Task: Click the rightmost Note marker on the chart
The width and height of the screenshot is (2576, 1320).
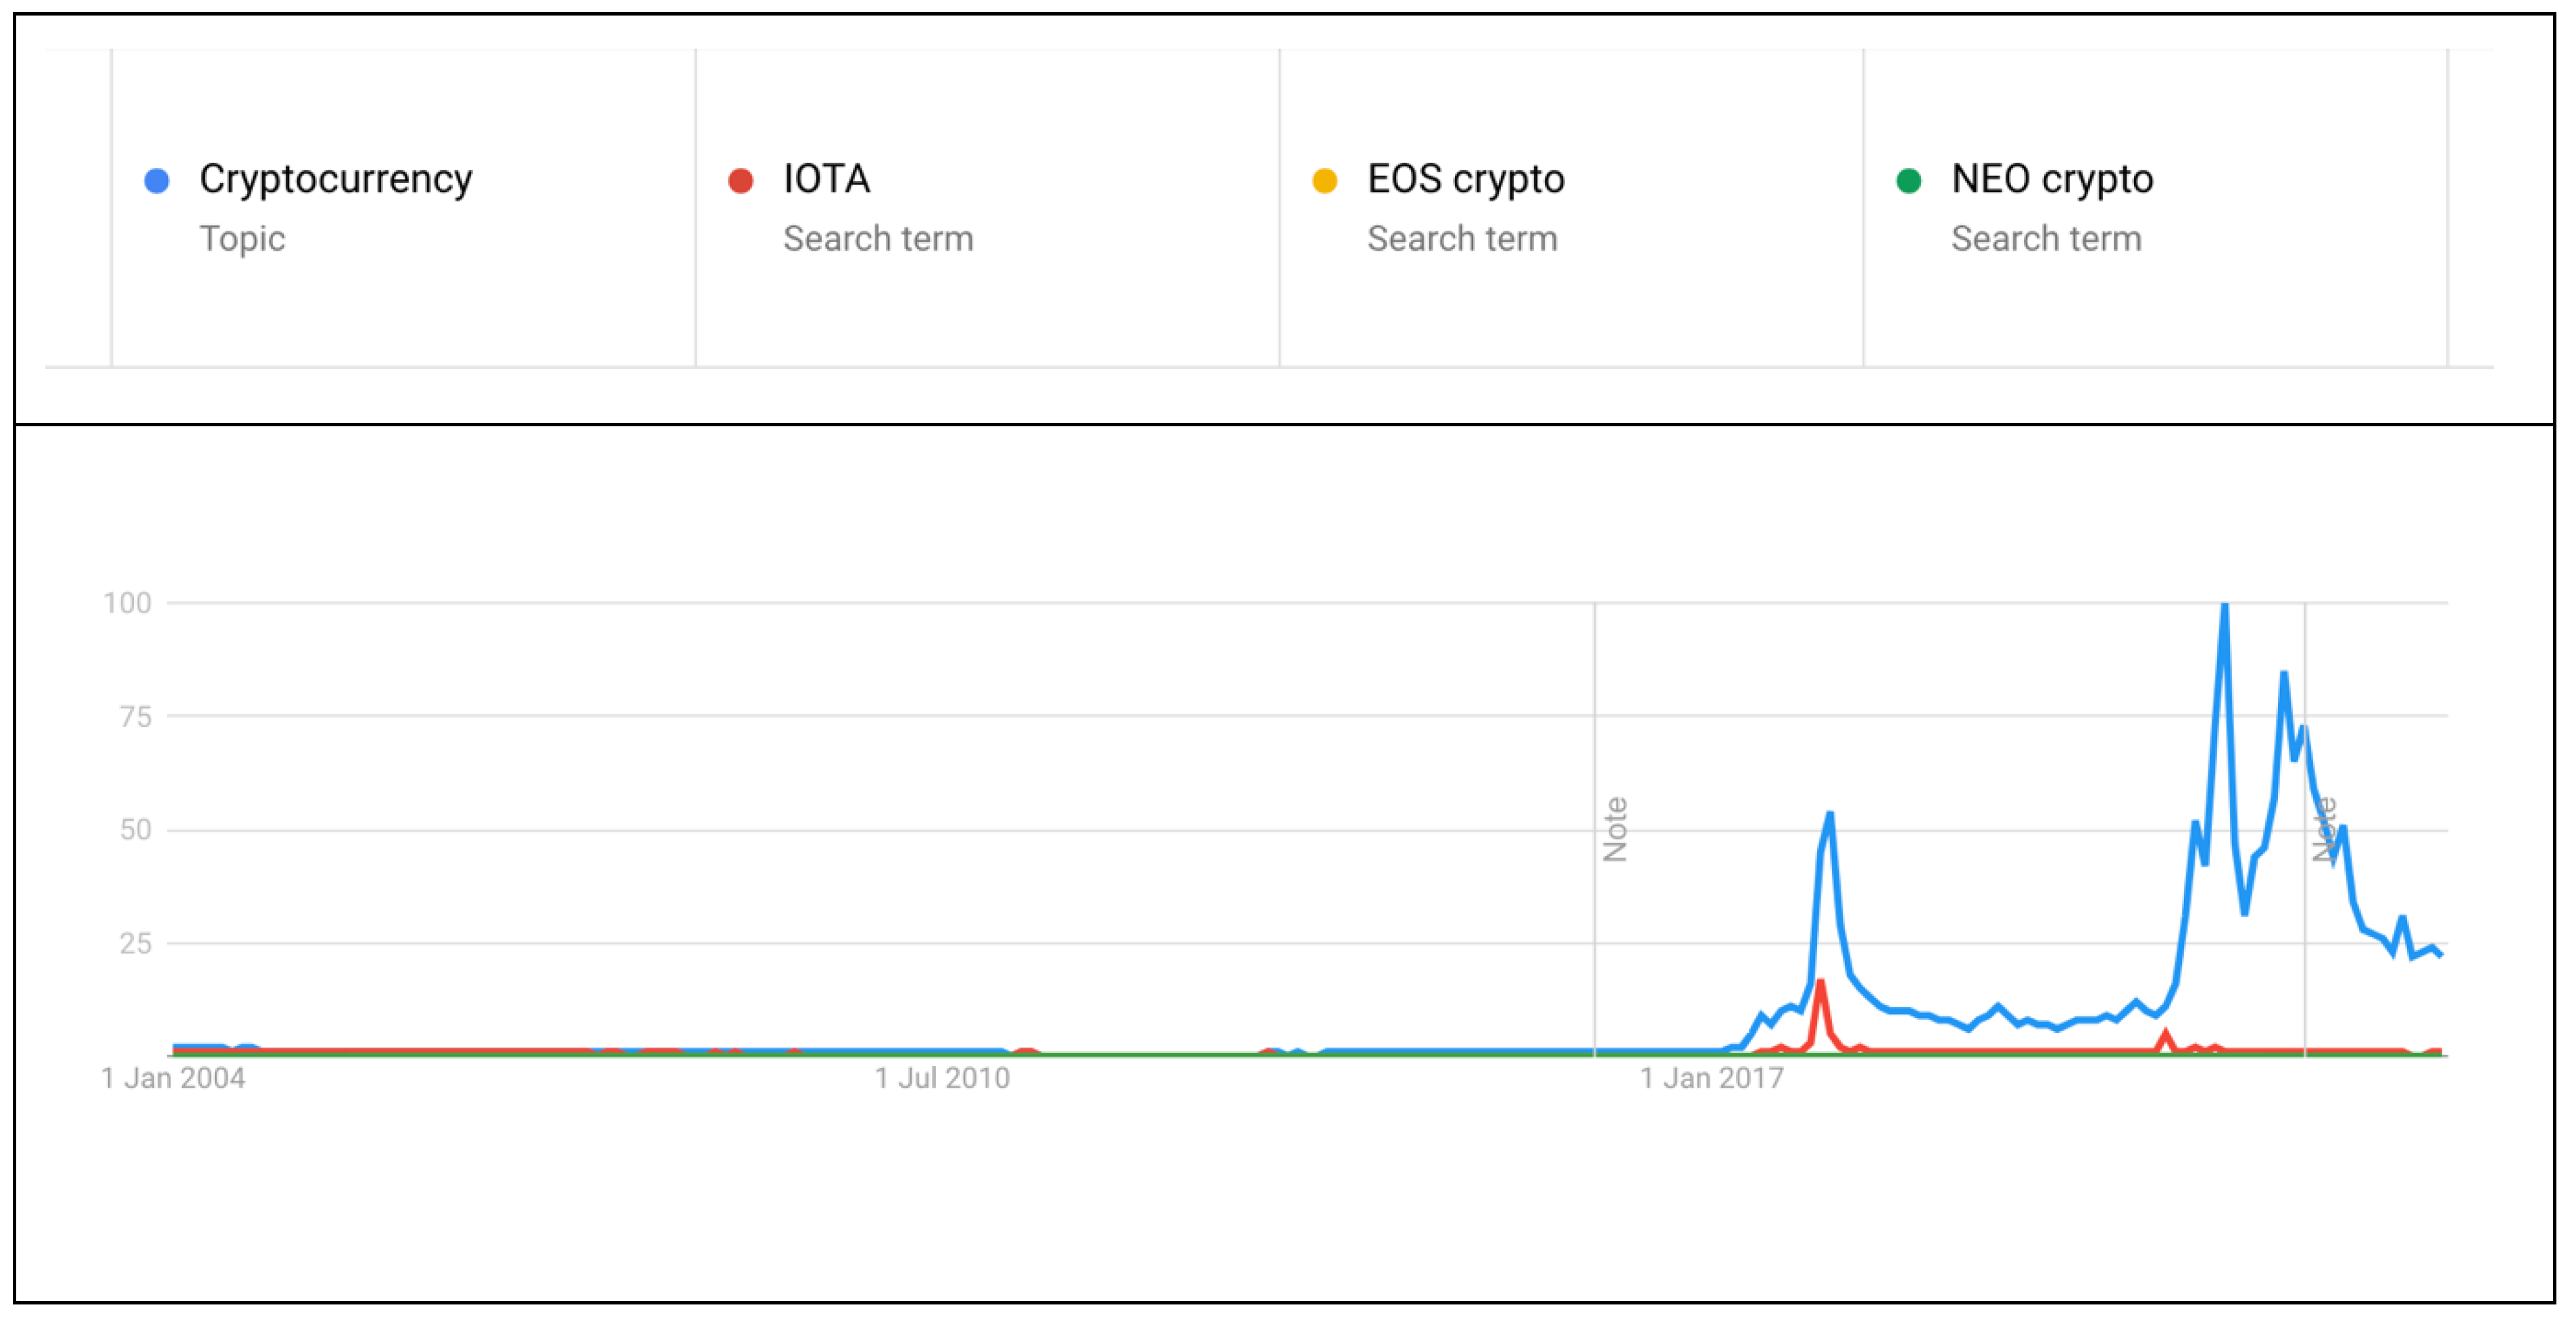Action: [2326, 829]
